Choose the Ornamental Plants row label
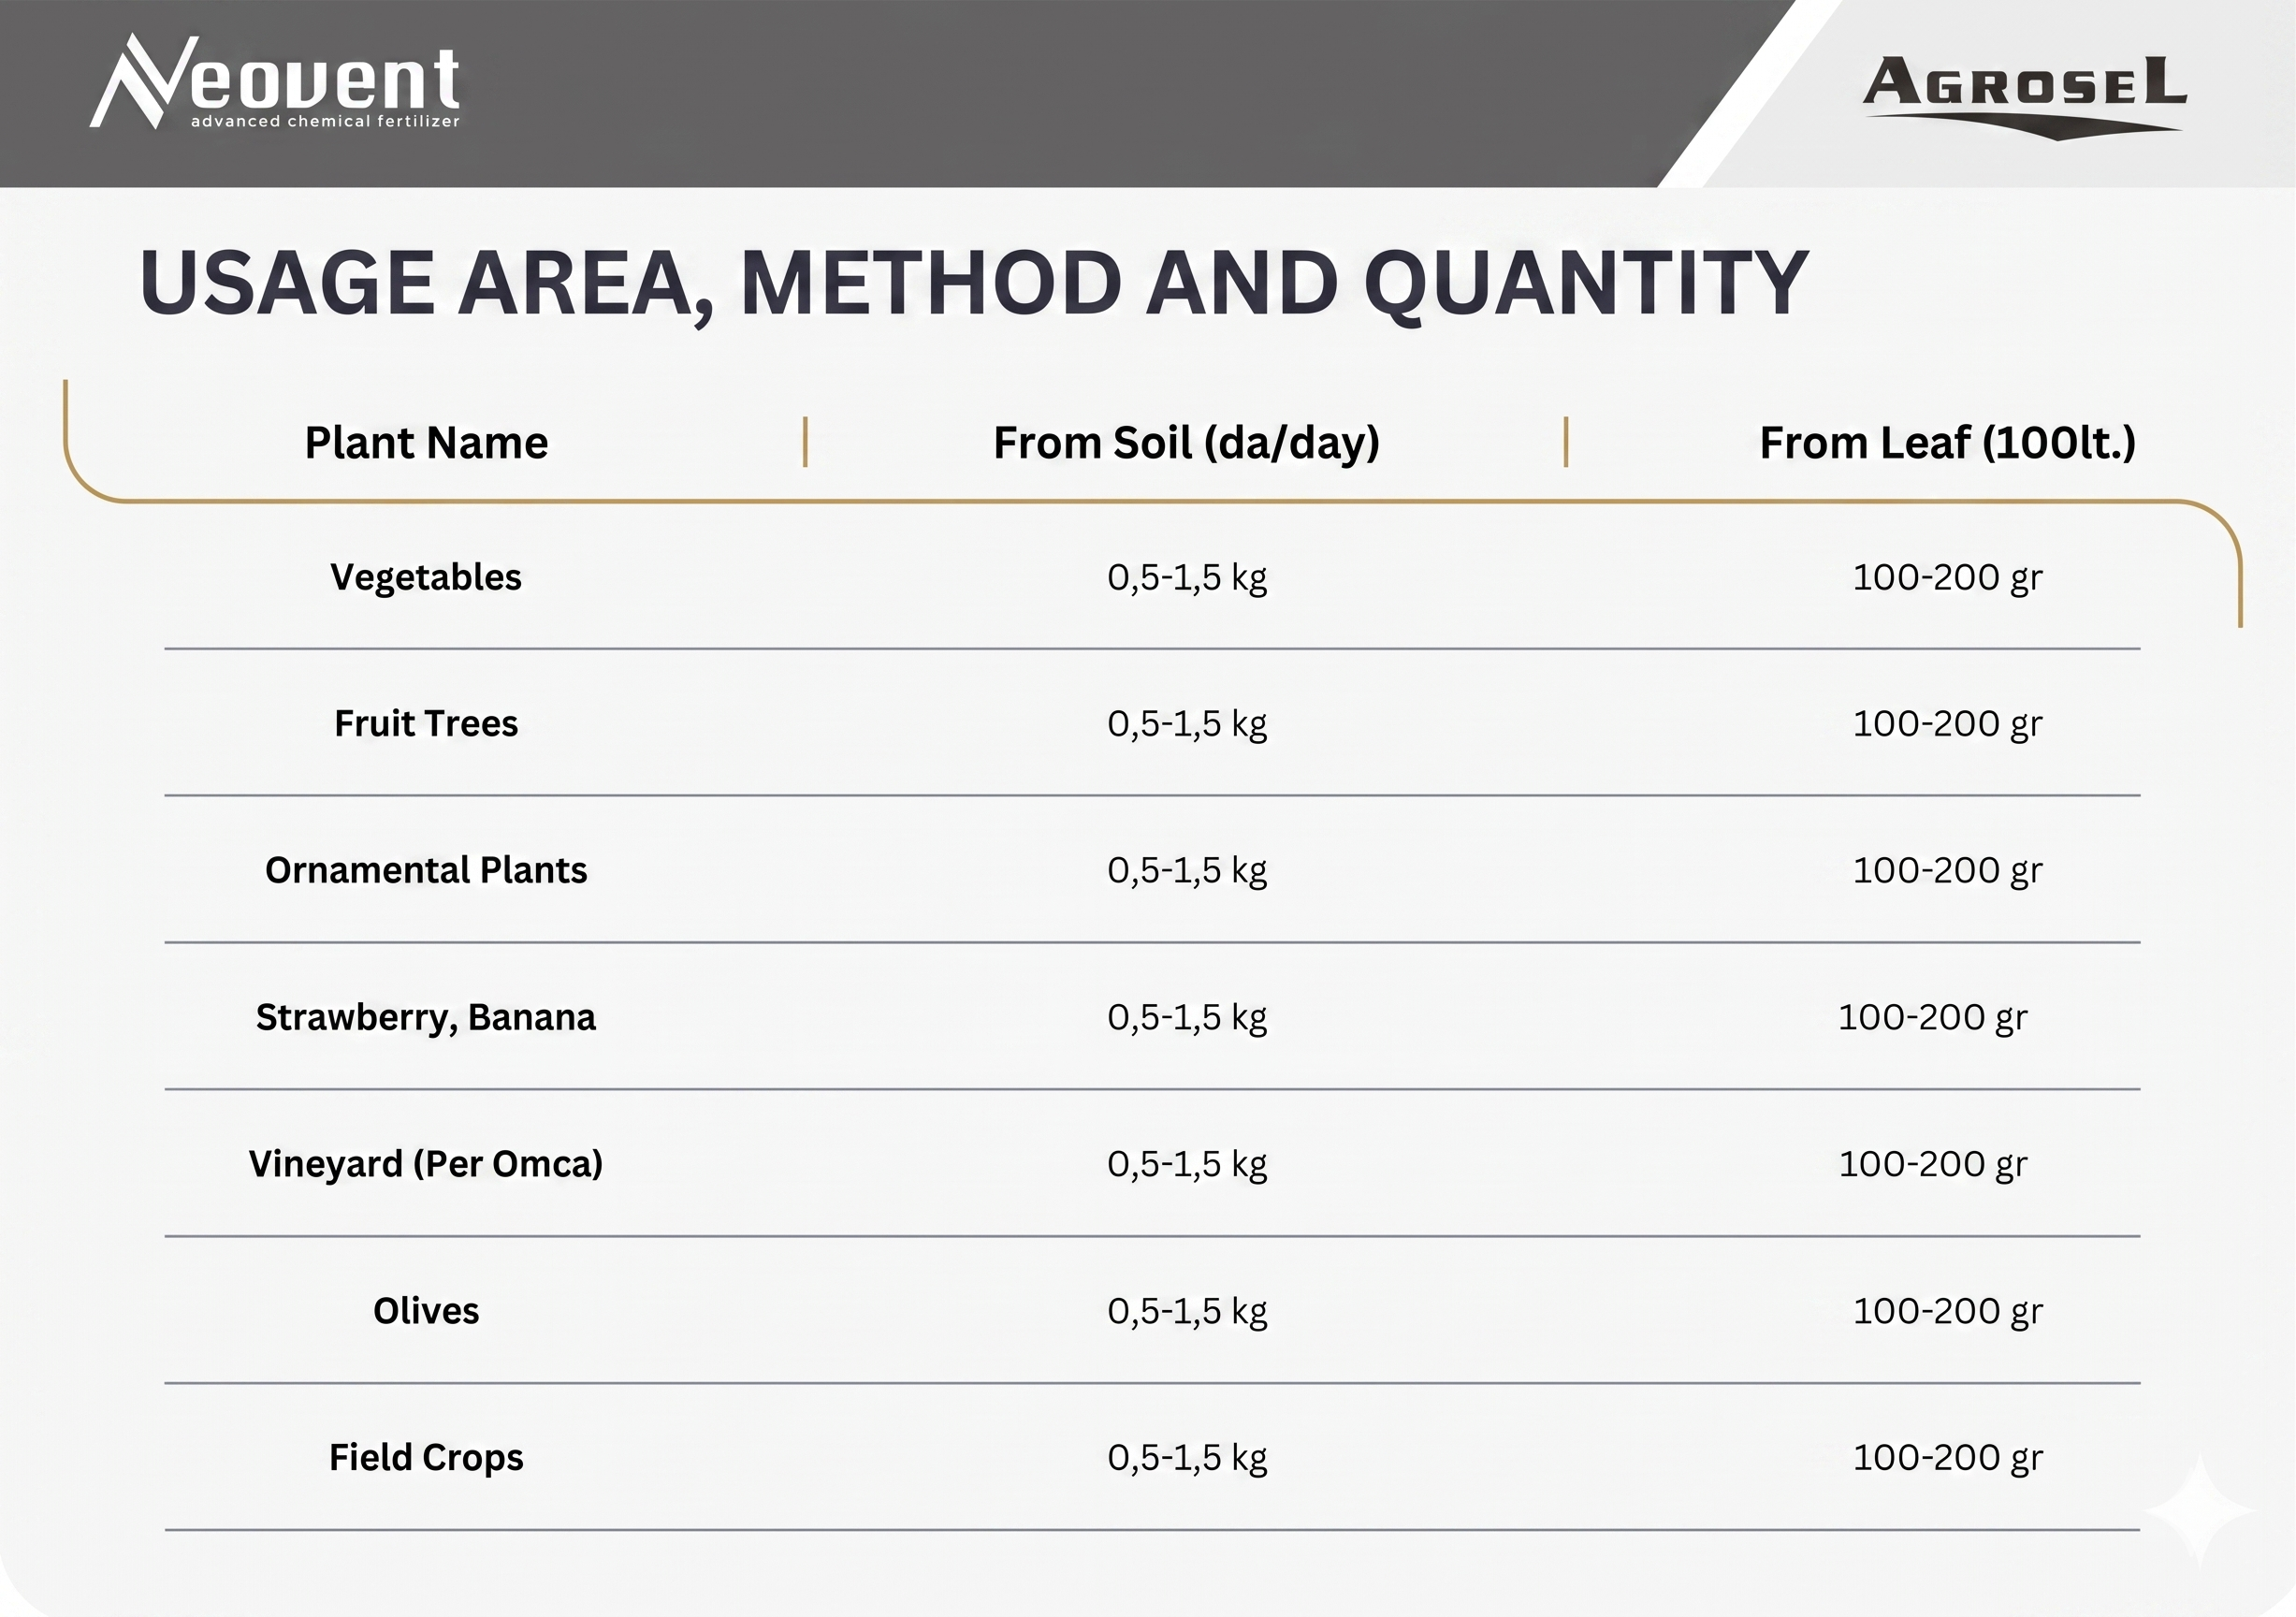This screenshot has width=2296, height=1617. [426, 870]
